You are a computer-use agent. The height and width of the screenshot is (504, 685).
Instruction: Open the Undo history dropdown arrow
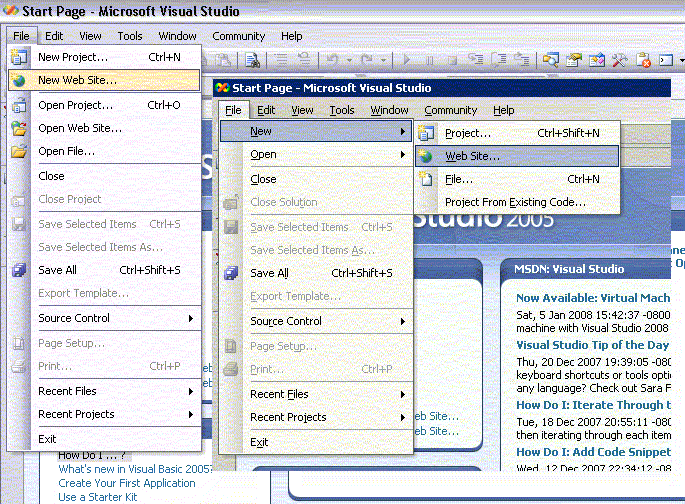(x=349, y=60)
